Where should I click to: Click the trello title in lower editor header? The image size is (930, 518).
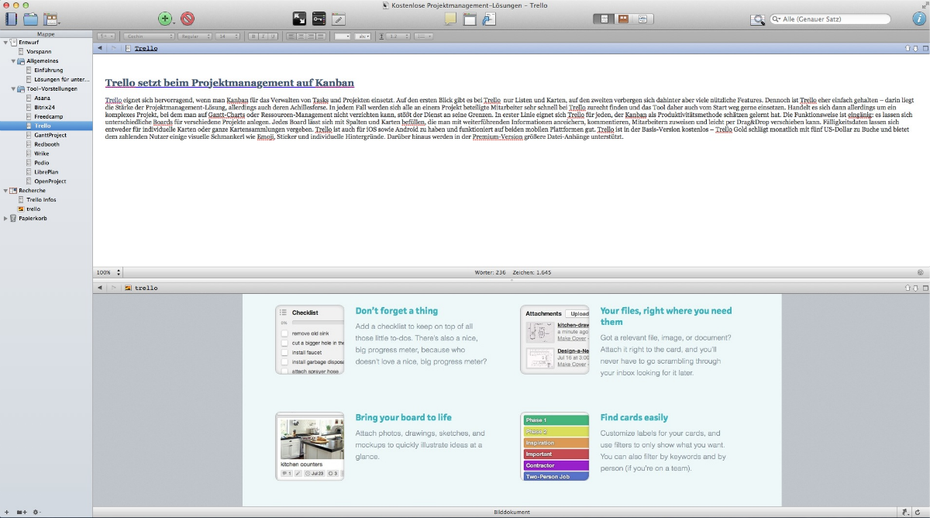146,288
